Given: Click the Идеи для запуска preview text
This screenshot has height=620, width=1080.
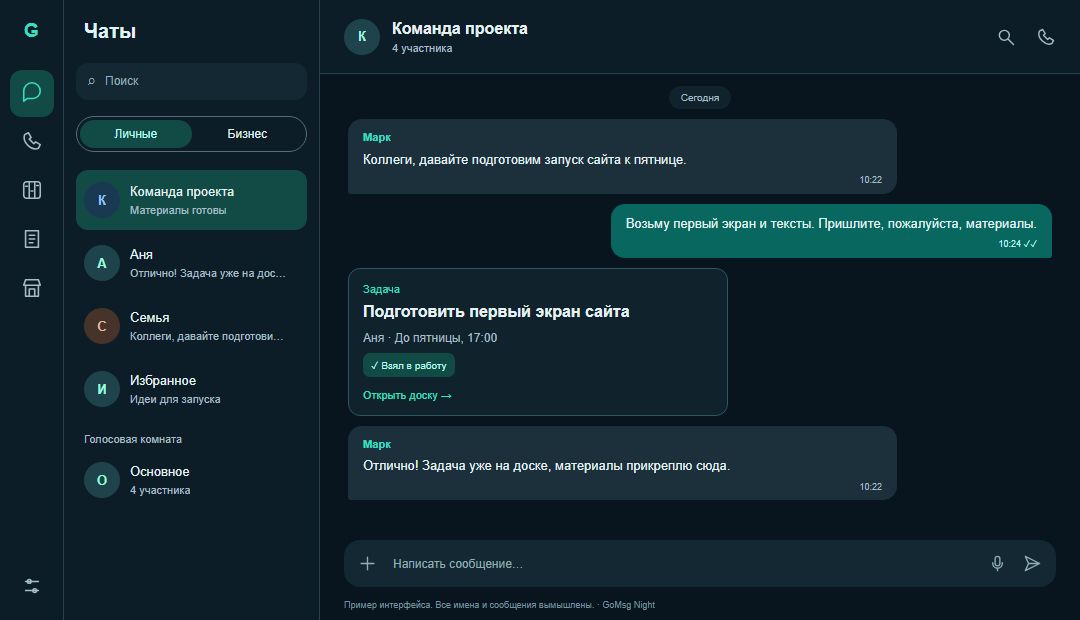Looking at the screenshot, I should coord(176,400).
